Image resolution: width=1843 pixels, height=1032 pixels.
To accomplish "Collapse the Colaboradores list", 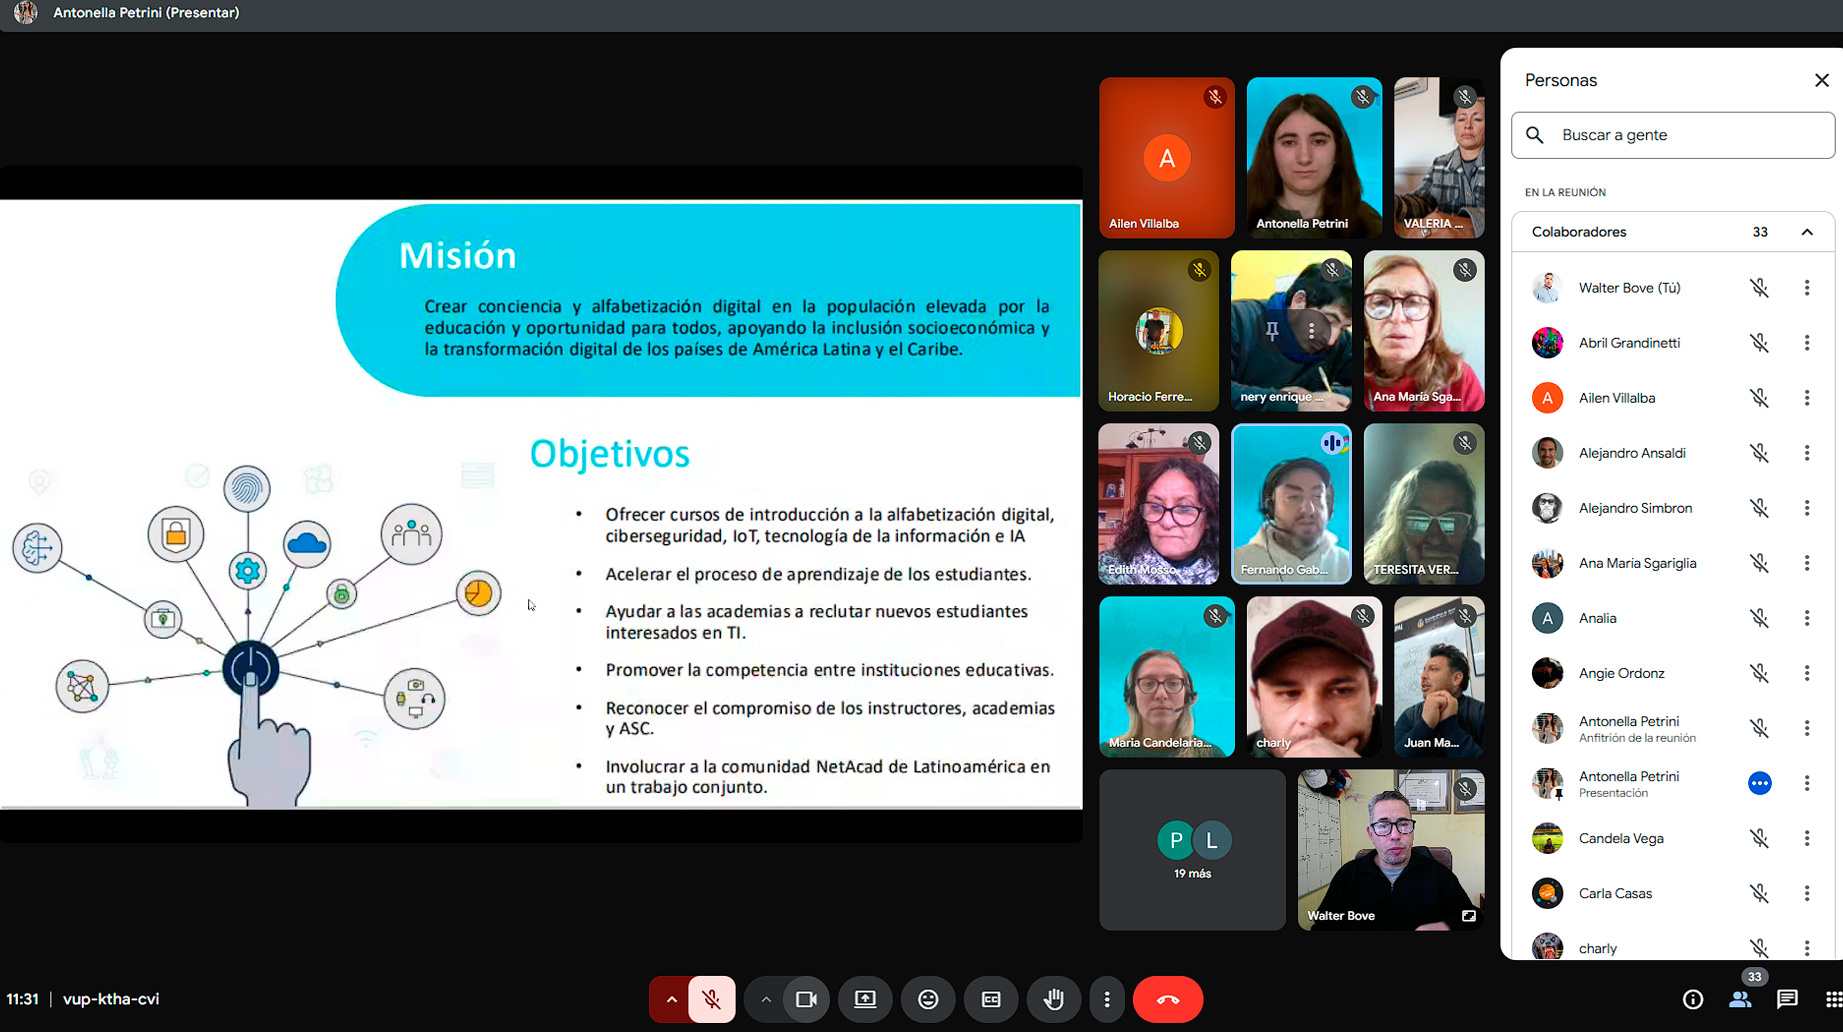I will point(1807,232).
